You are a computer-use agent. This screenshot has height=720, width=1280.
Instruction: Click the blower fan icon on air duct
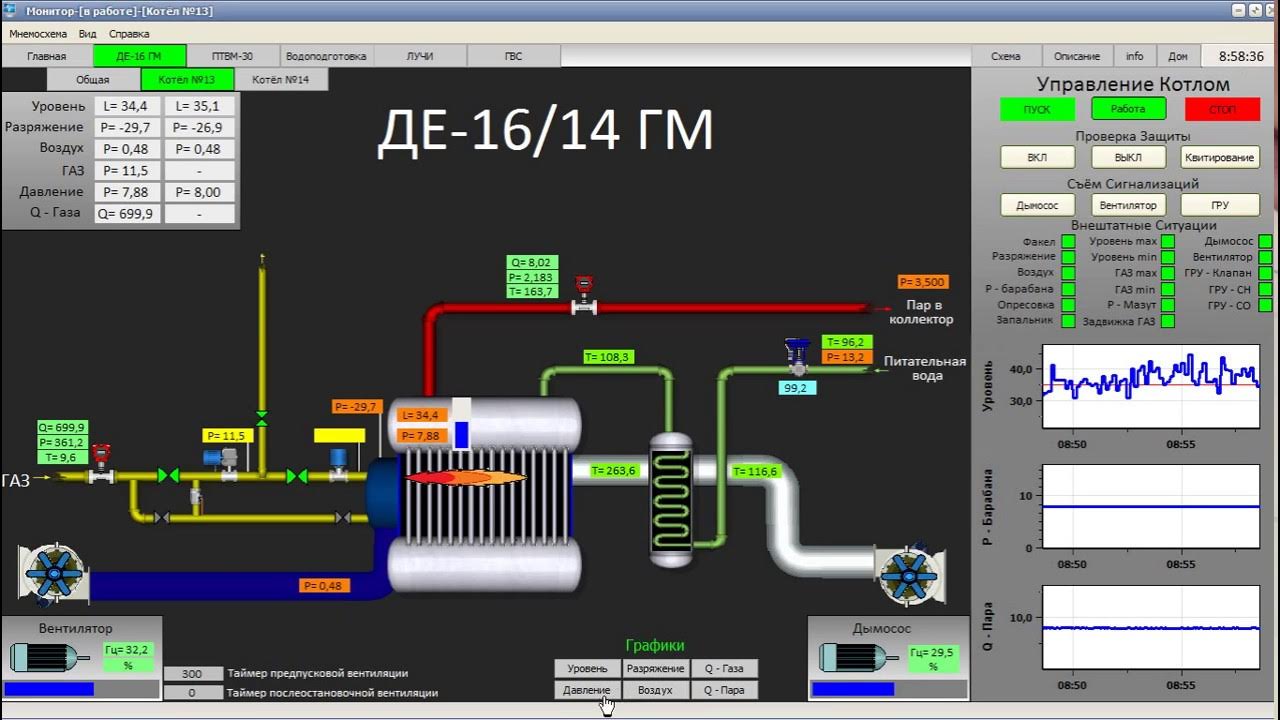click(54, 573)
